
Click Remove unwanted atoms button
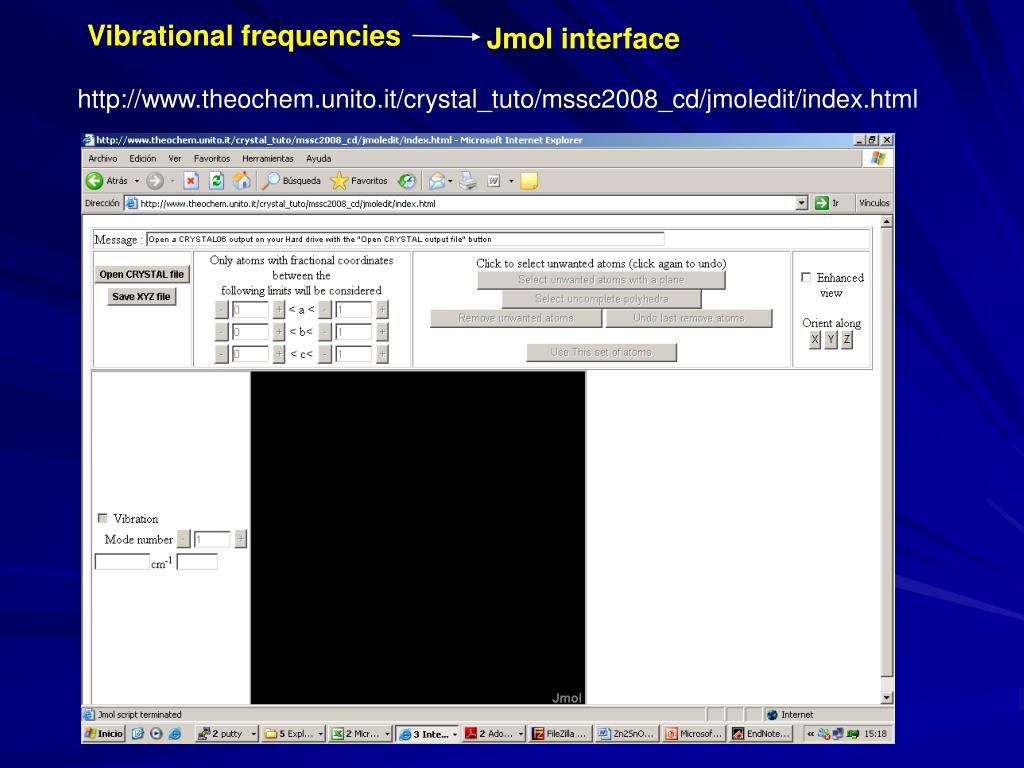(516, 318)
